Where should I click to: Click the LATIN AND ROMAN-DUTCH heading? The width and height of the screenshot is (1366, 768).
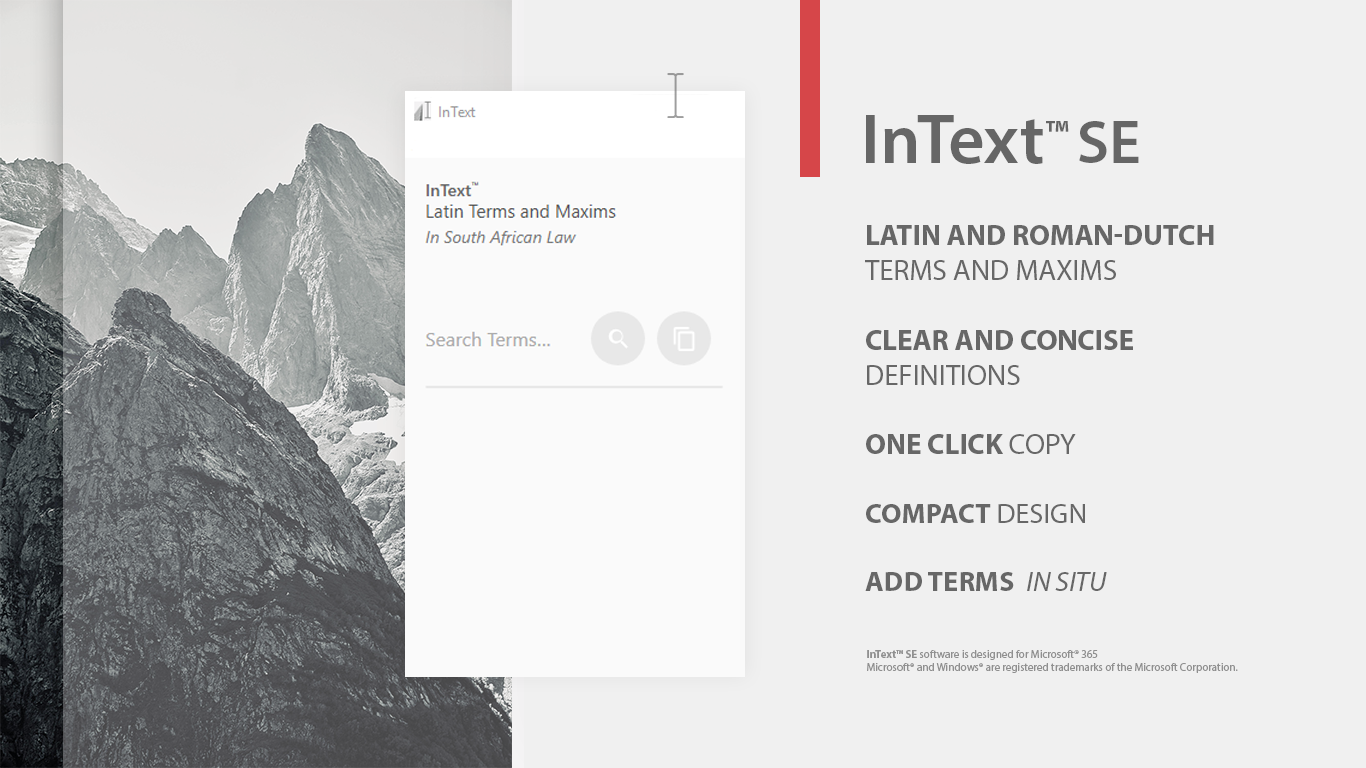pos(1039,236)
